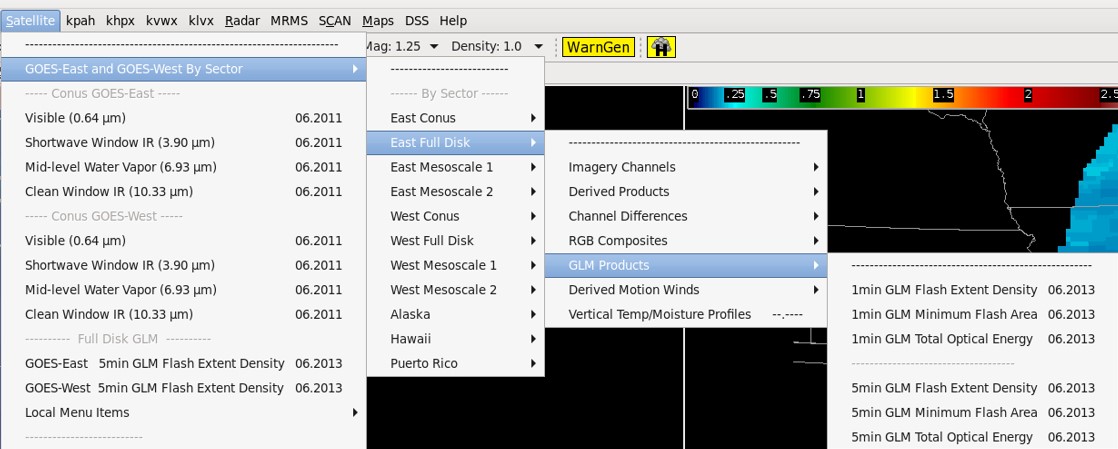
Task: Select GOES-East 5min GLM Flash Extent Density
Action: coord(183,363)
